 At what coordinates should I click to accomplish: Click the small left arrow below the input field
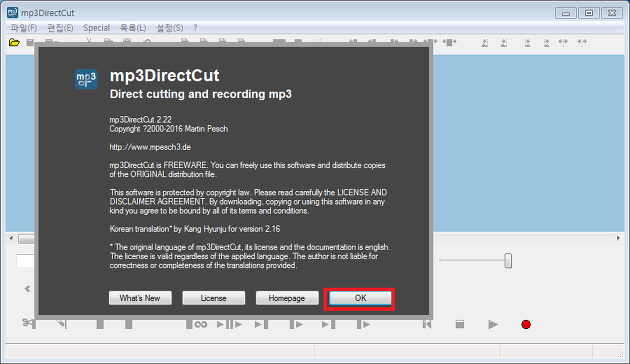coord(27,288)
